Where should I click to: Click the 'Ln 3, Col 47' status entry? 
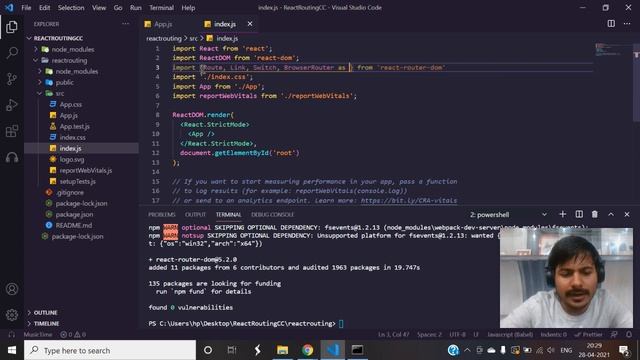click(393, 335)
